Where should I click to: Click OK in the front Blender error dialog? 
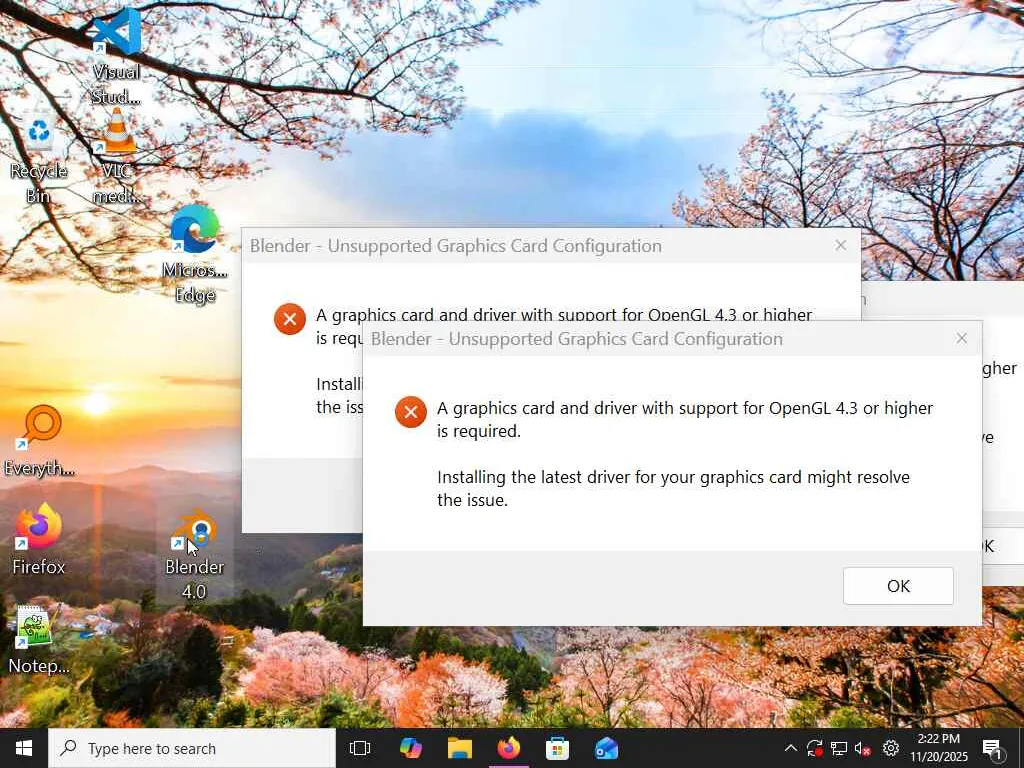[x=898, y=586]
